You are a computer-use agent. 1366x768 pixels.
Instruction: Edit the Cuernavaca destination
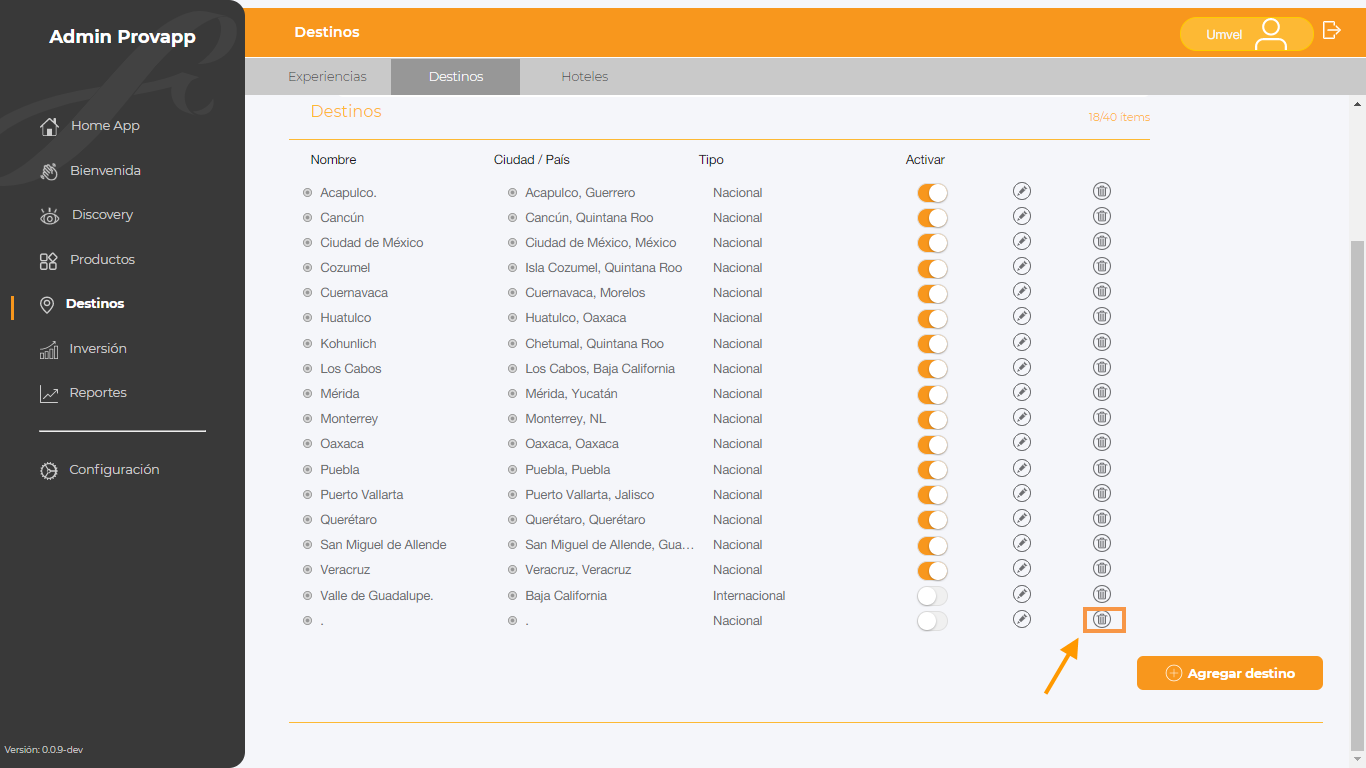click(1021, 291)
